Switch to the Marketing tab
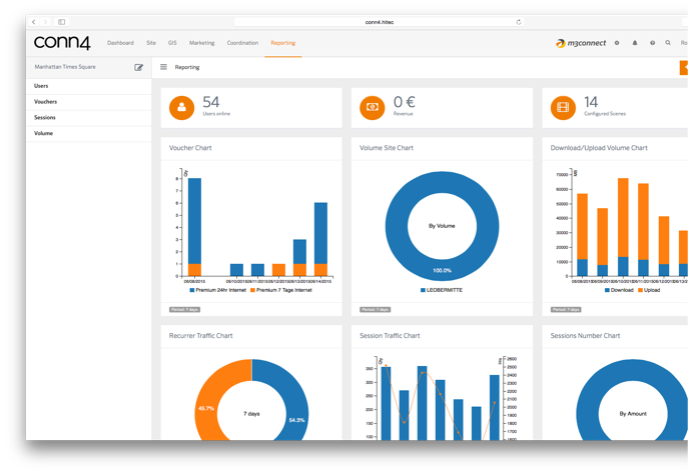This screenshot has height=474, width=689. (x=202, y=43)
